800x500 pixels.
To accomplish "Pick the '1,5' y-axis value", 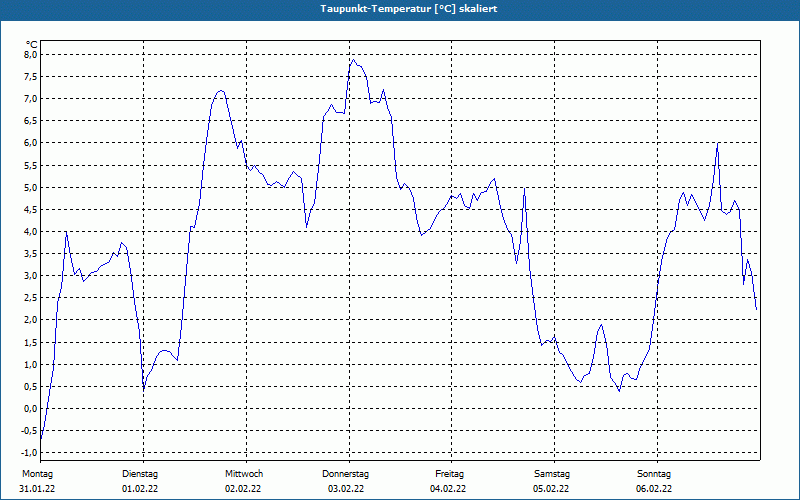I will pos(31,342).
